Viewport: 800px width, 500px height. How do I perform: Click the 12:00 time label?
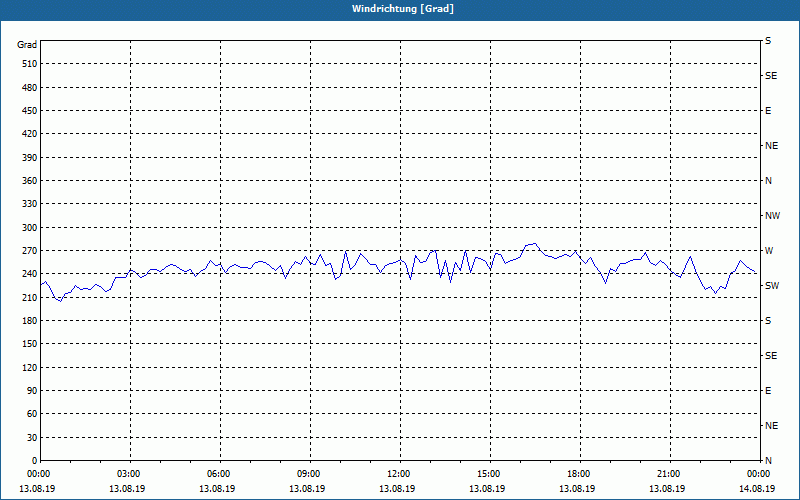398,474
